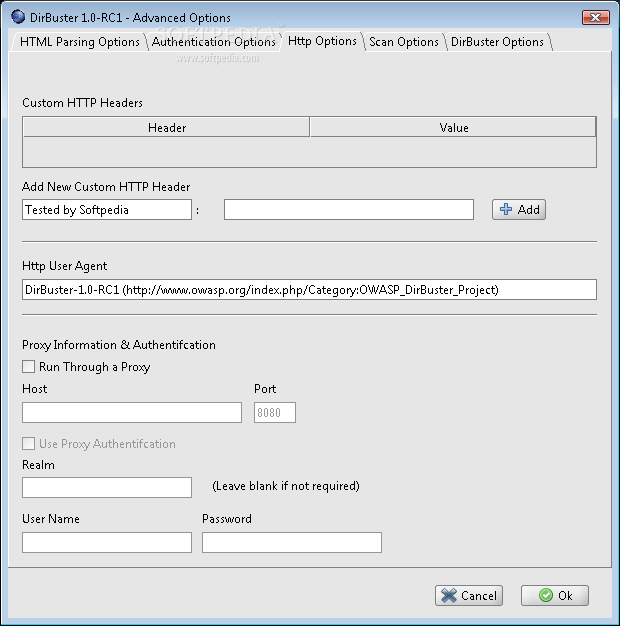Click the Add New Custom HTTP Header label

pyautogui.click(x=106, y=186)
